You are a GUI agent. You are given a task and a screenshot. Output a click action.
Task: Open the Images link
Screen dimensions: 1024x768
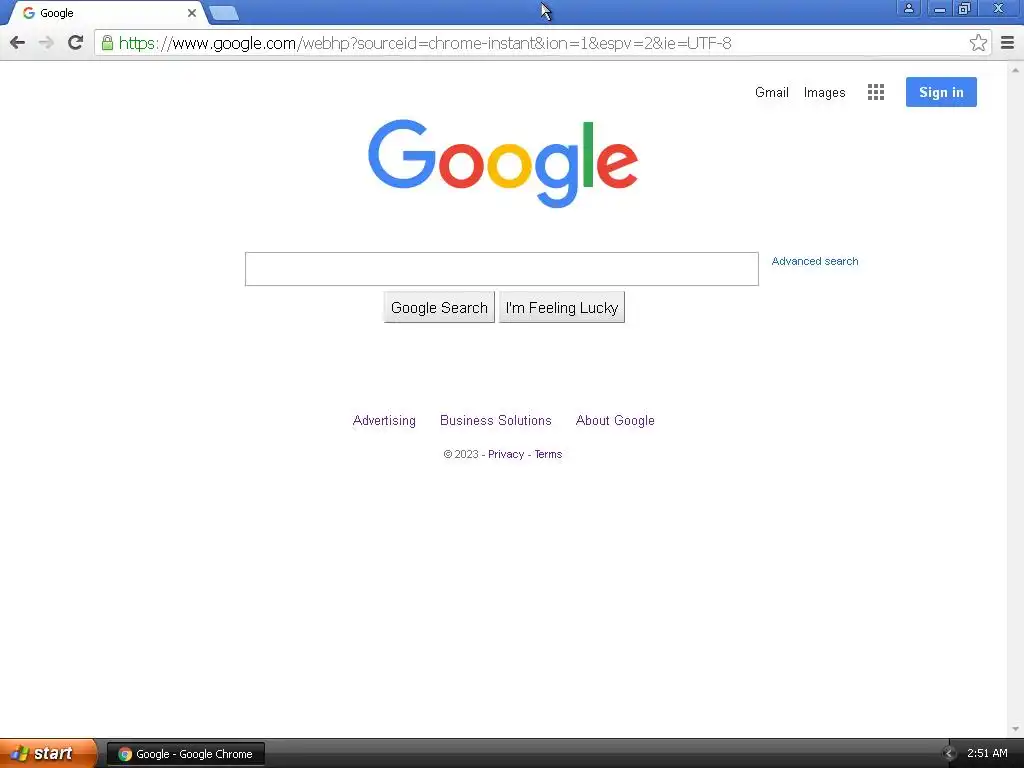point(824,92)
